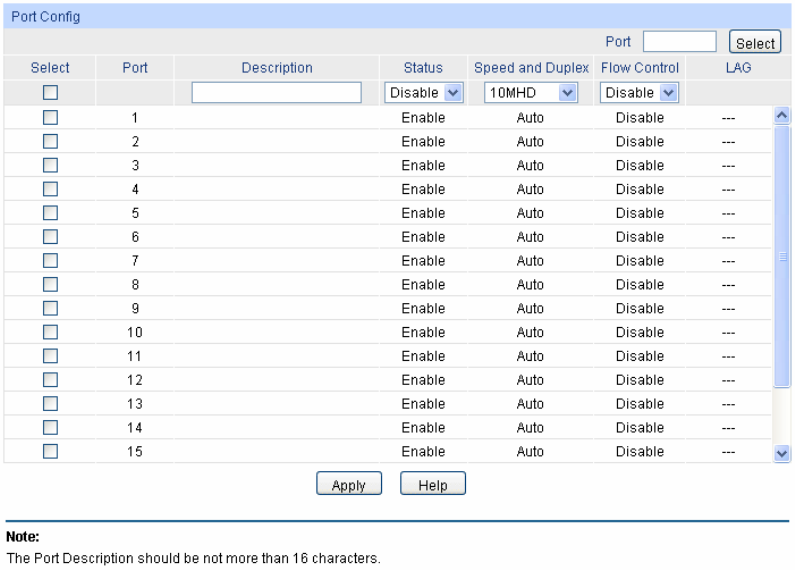Tick the port 14 row checkbox
This screenshot has height=570, width=795.
pos(50,427)
